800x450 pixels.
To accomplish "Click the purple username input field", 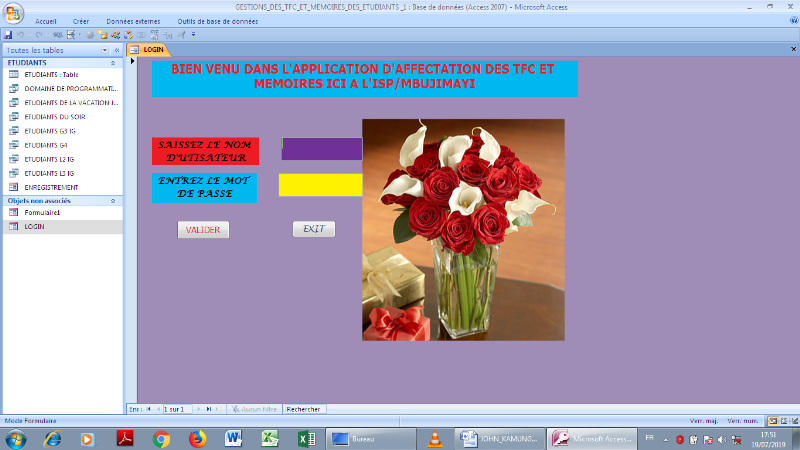I will pyautogui.click(x=322, y=148).
